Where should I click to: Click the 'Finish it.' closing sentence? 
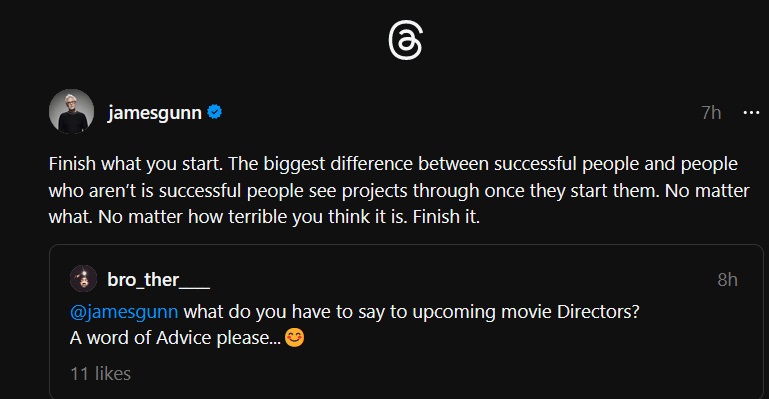coord(446,217)
